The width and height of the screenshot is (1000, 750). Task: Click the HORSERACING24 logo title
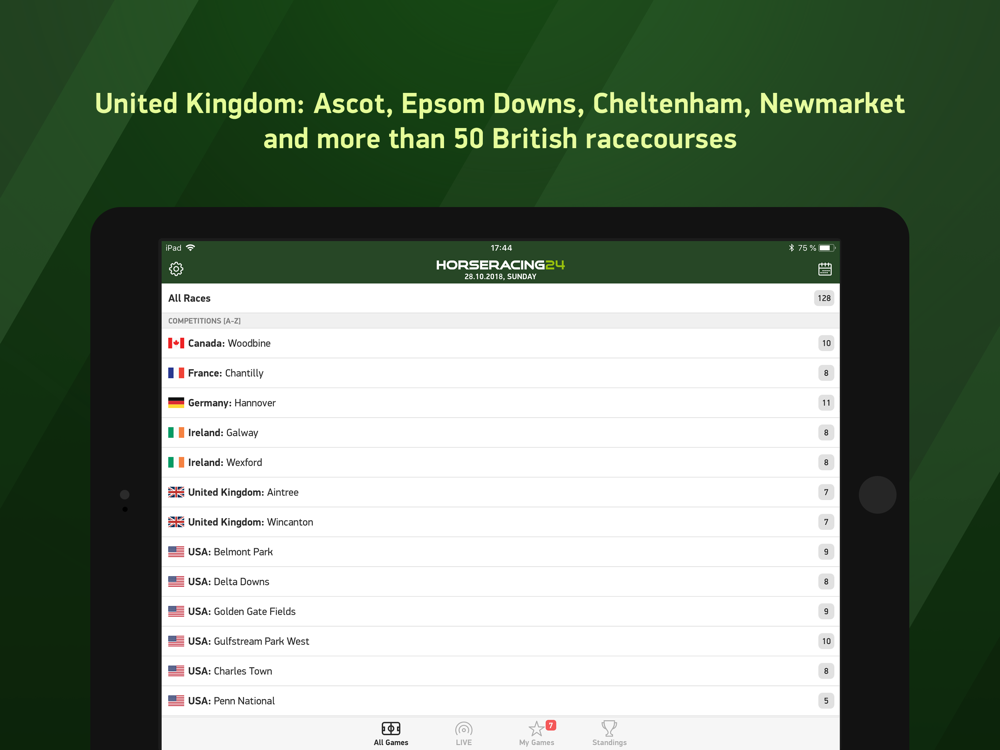(501, 265)
